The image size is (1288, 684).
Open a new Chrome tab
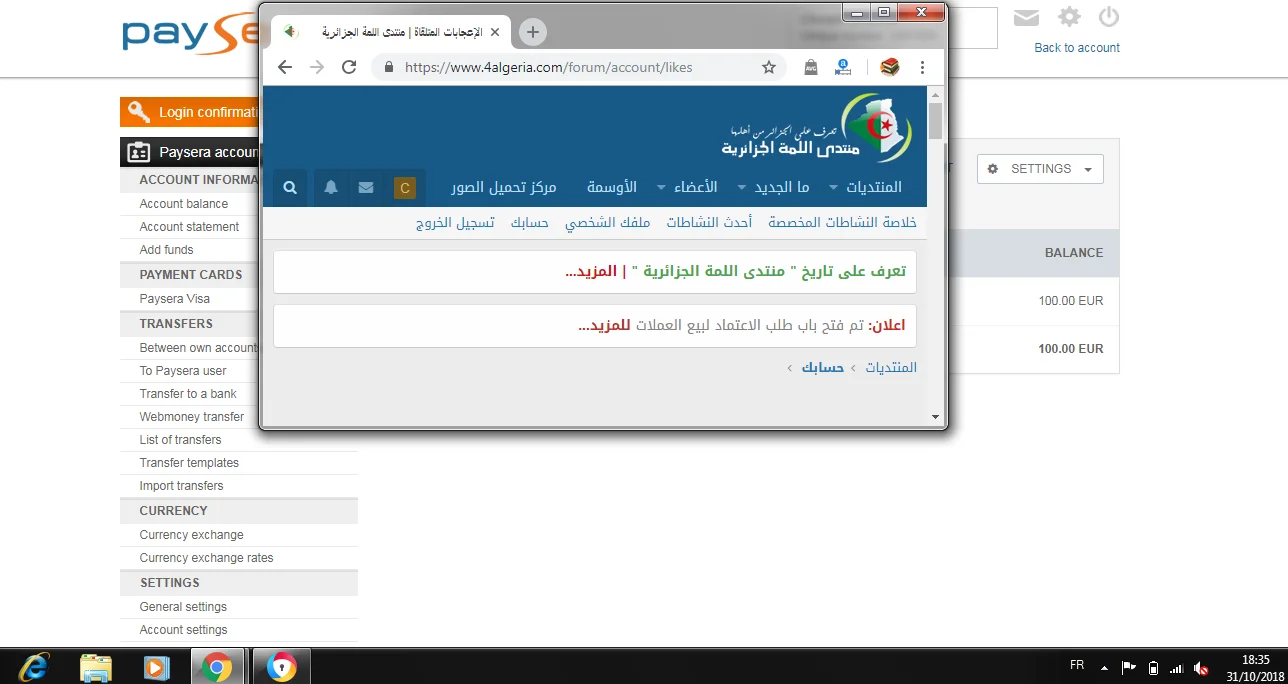(x=533, y=32)
